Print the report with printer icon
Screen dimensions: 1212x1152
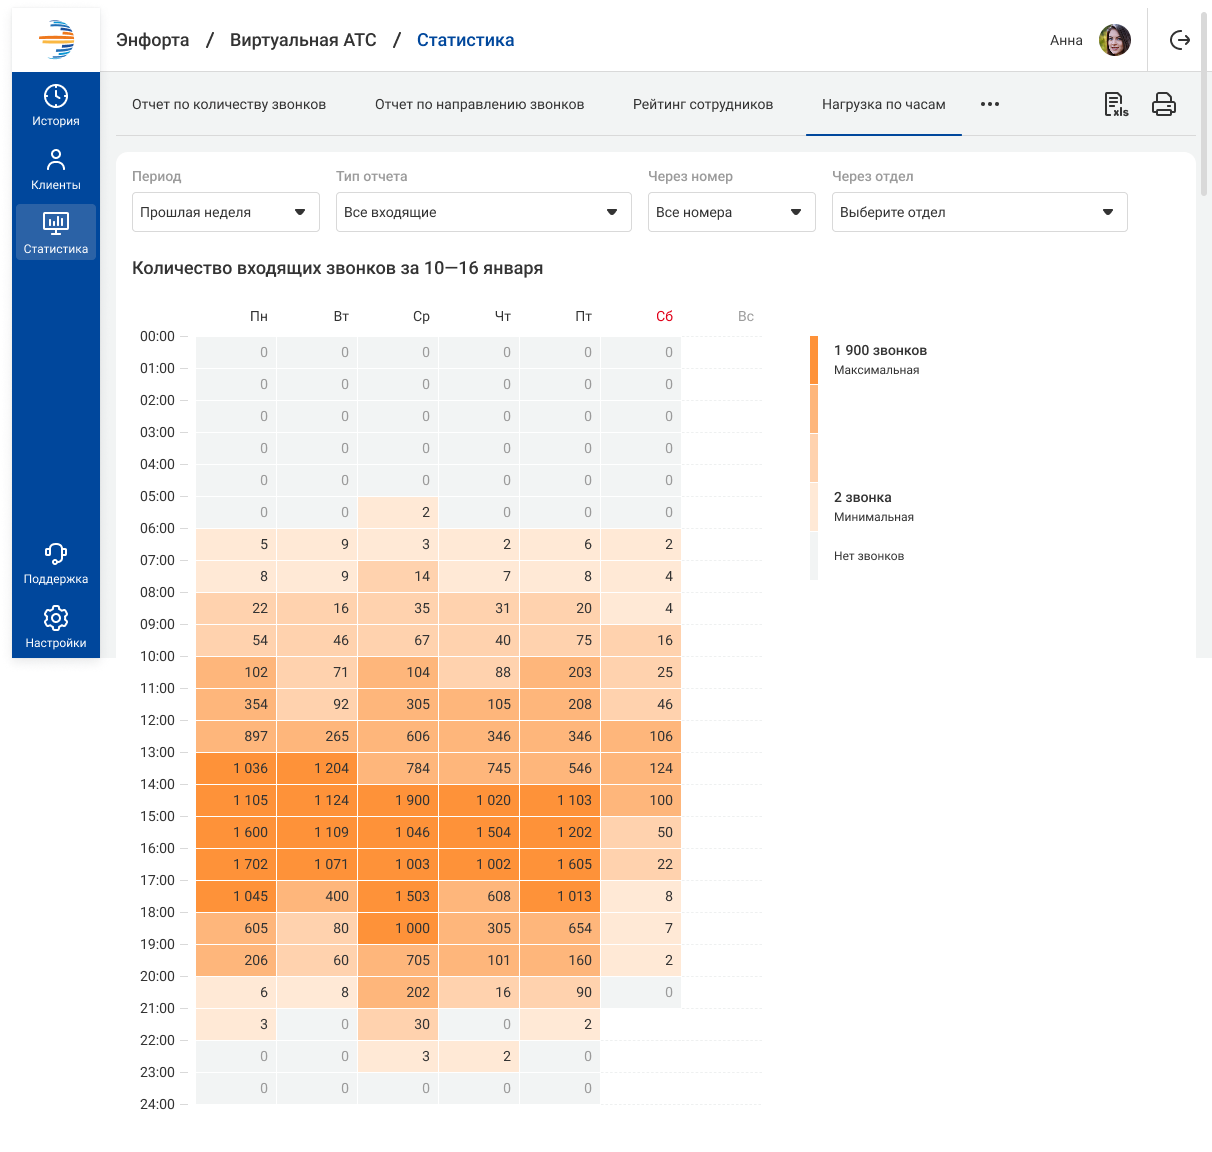(x=1163, y=104)
